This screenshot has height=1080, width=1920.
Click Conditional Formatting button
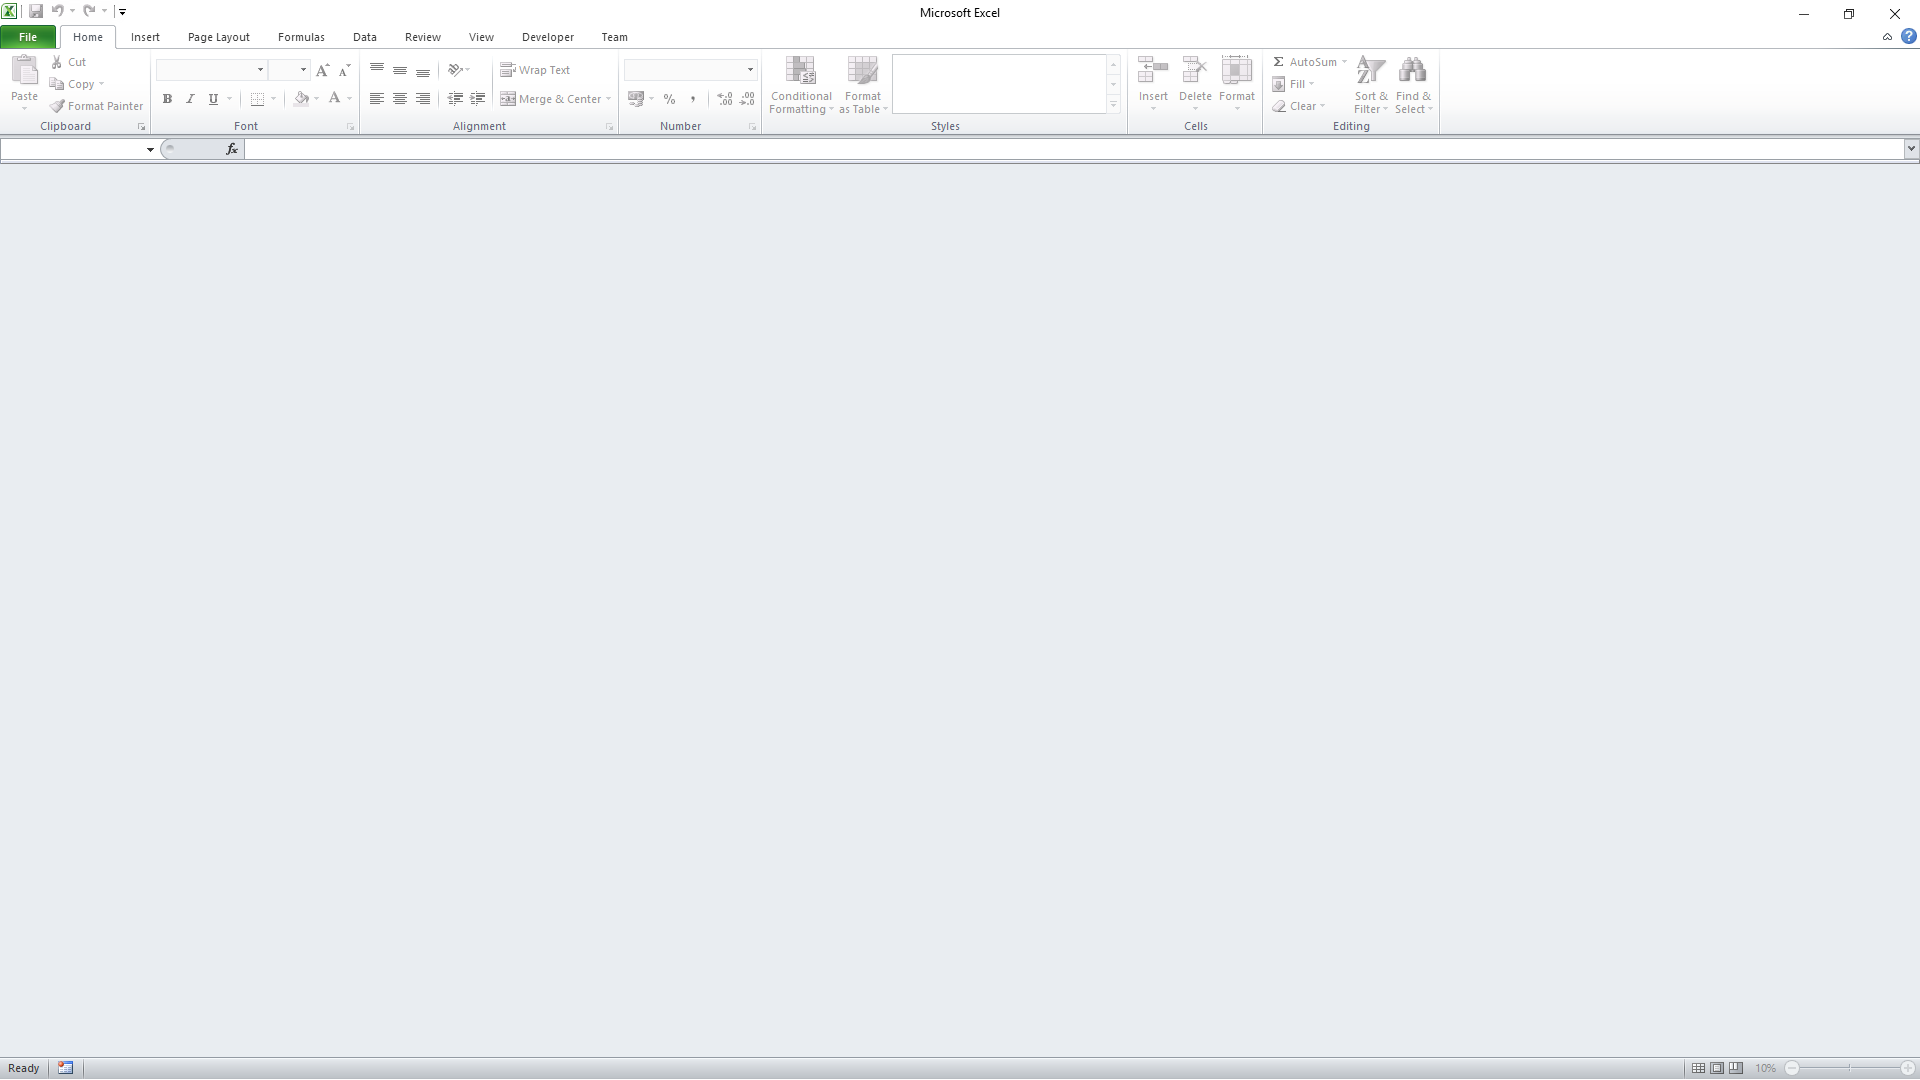[801, 85]
